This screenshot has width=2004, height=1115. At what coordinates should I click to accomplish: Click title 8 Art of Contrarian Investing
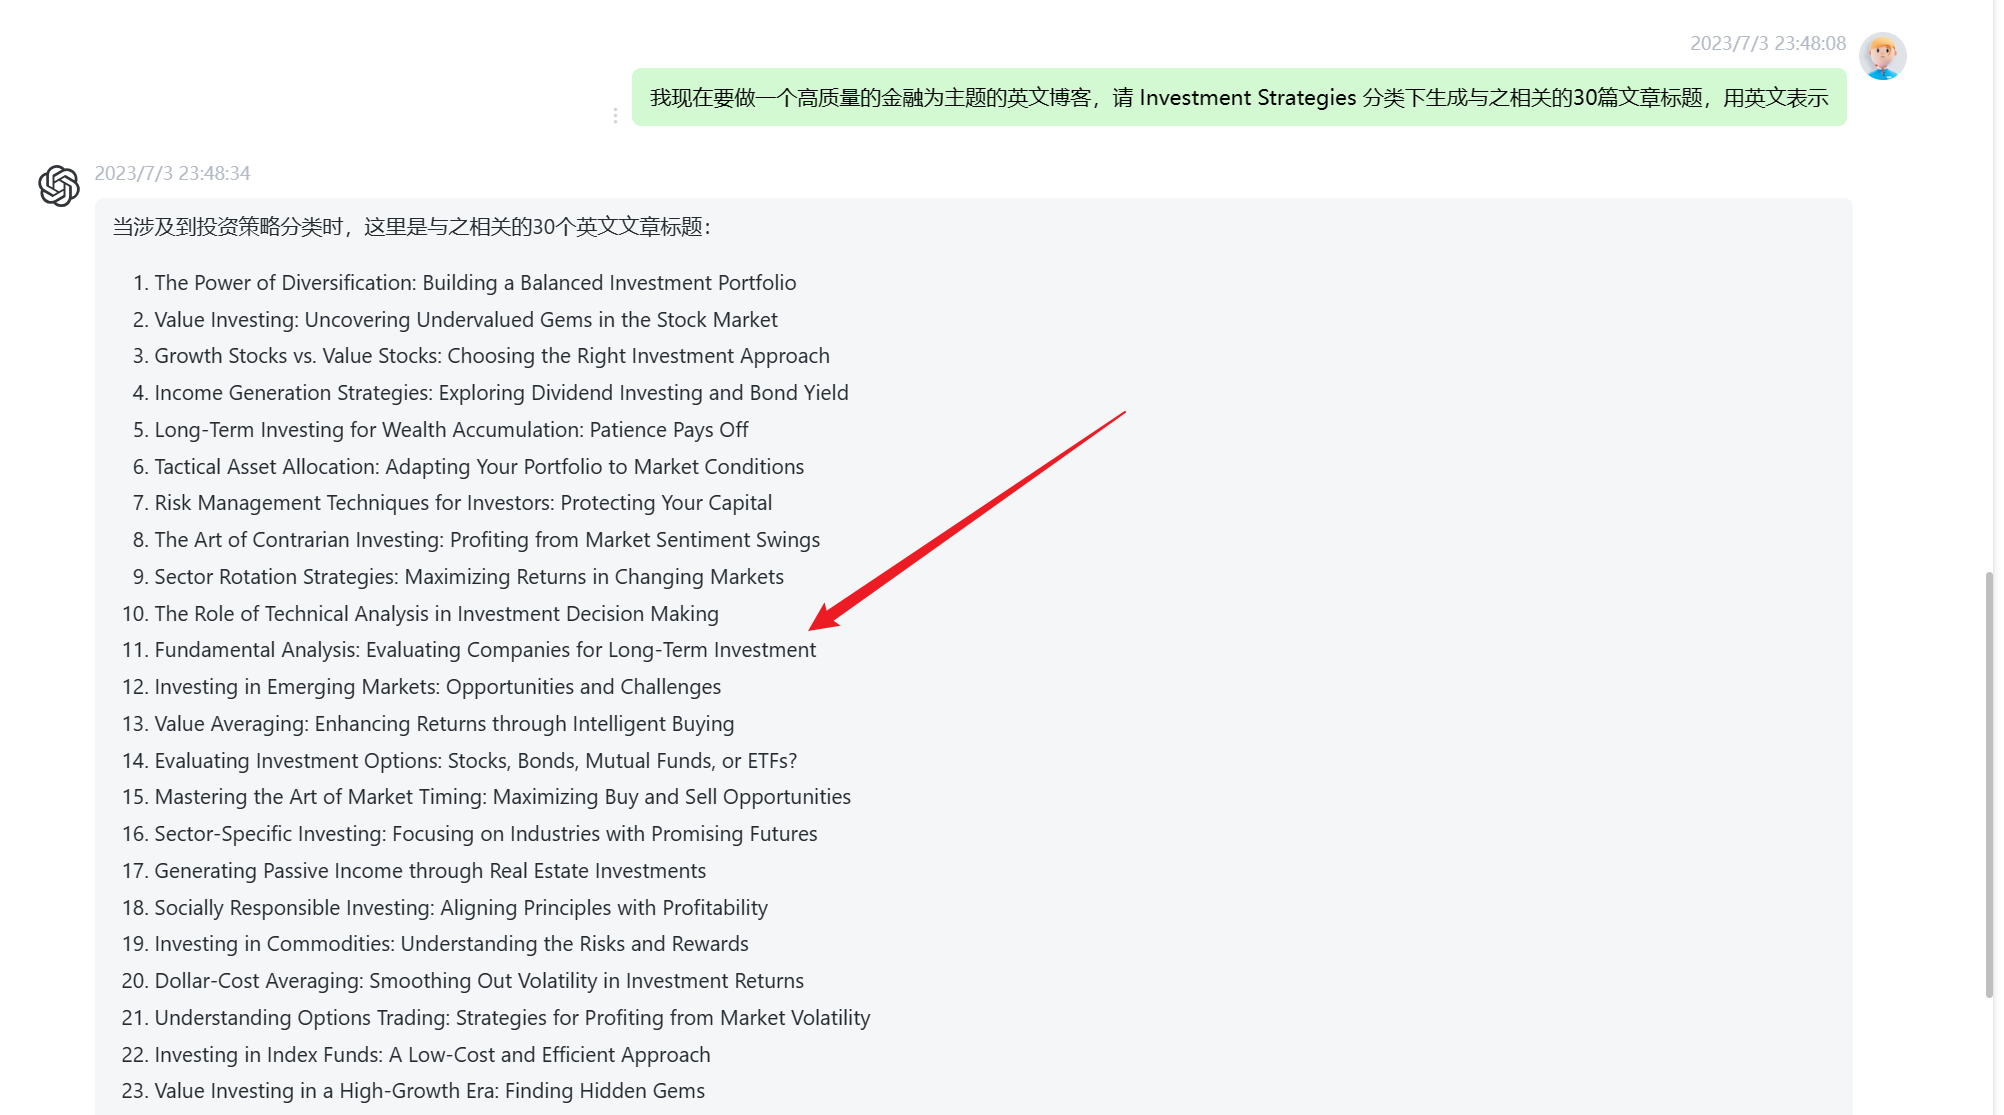pyautogui.click(x=487, y=540)
